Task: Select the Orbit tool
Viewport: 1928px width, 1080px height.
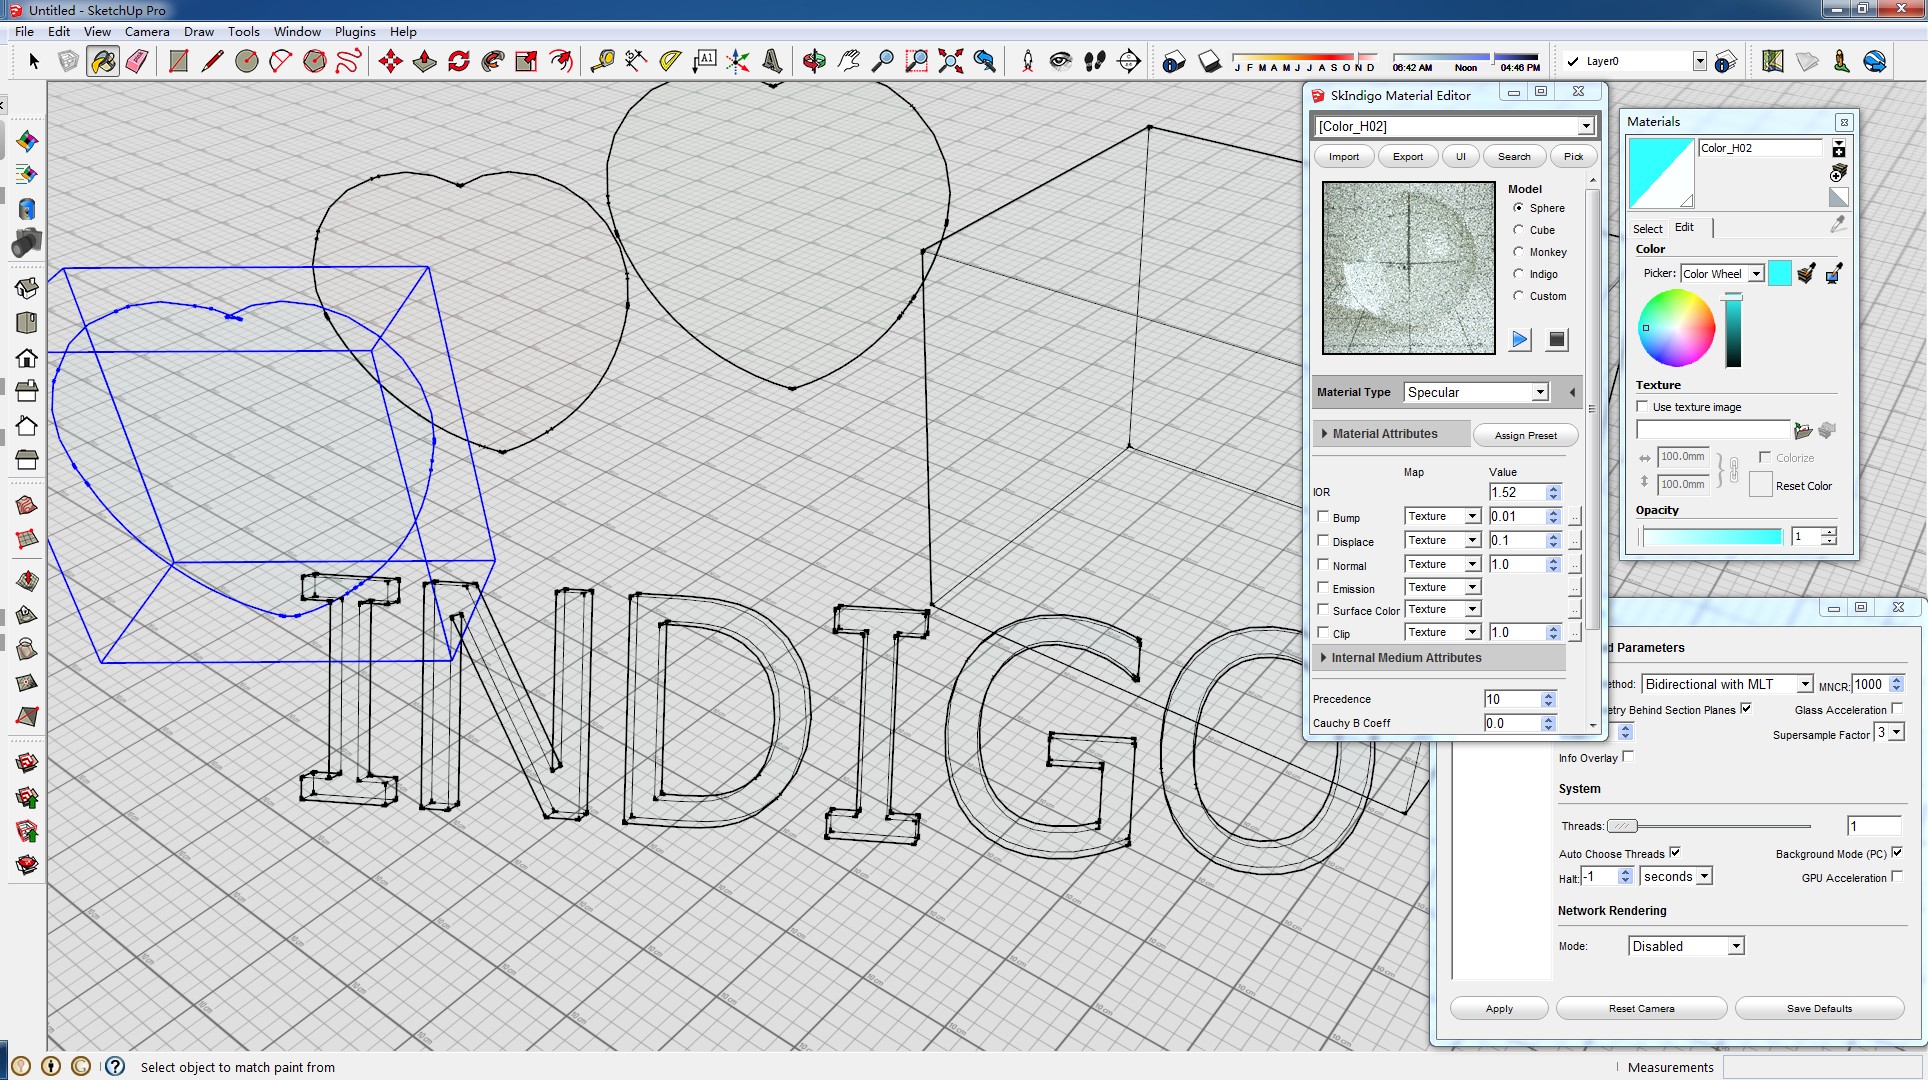Action: 814,62
